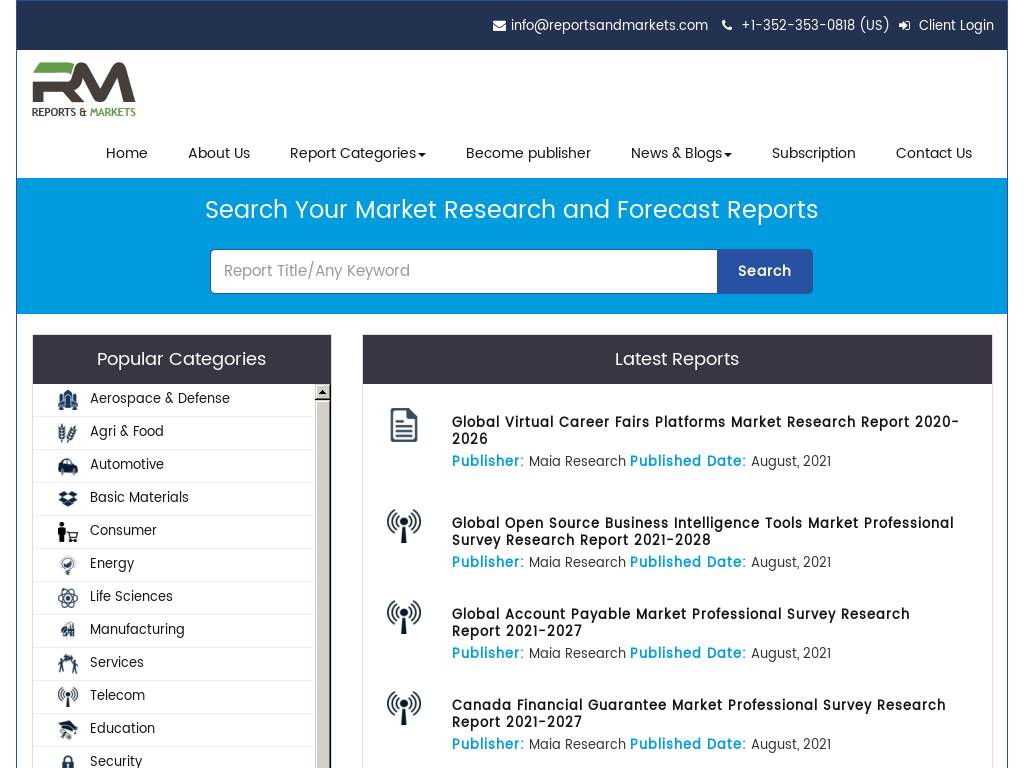Viewport: 1024px width, 768px height.
Task: Open the Subscription menu item
Action: 813,154
